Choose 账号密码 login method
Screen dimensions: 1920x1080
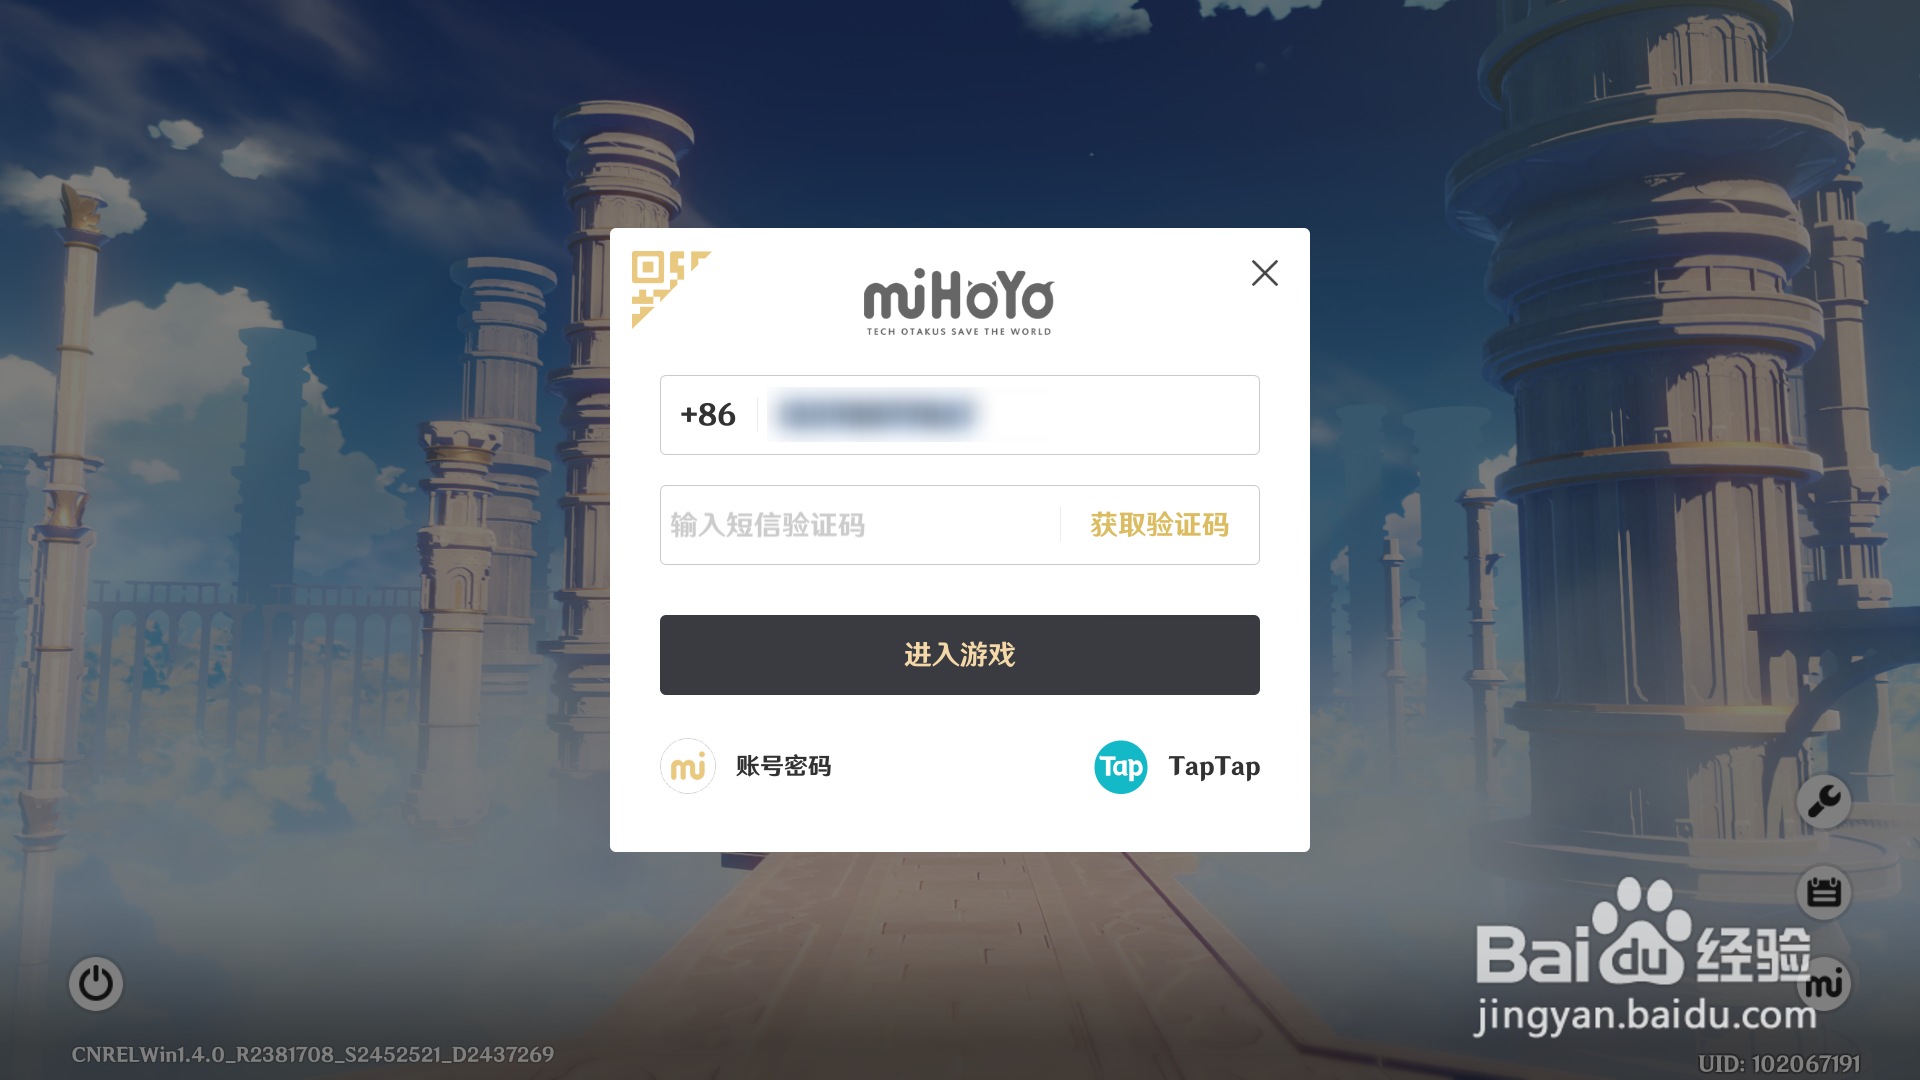(x=783, y=766)
